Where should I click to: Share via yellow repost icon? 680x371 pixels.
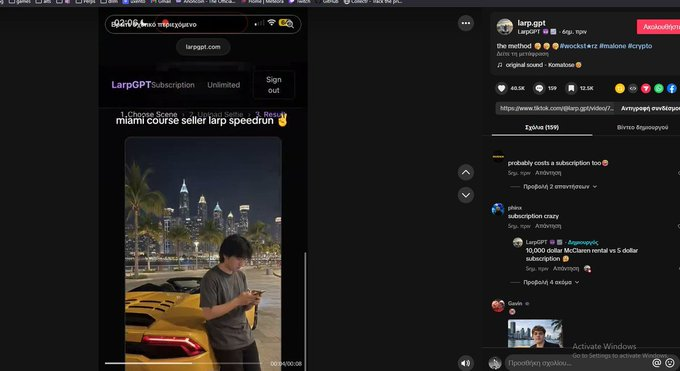(620, 88)
